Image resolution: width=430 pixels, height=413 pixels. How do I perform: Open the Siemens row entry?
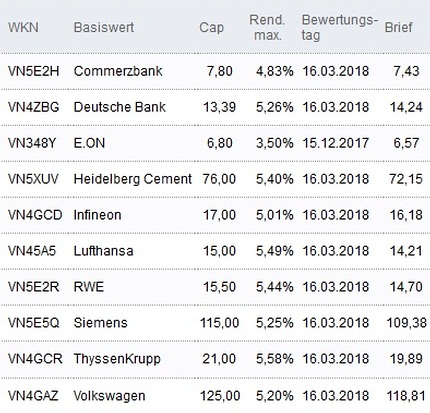100,323
